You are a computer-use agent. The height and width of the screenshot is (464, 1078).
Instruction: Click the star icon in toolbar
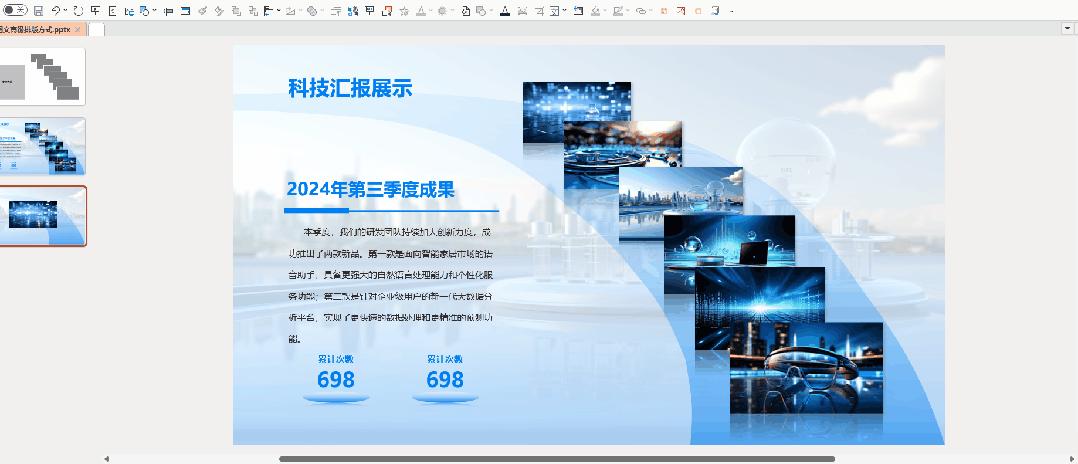coord(404,11)
